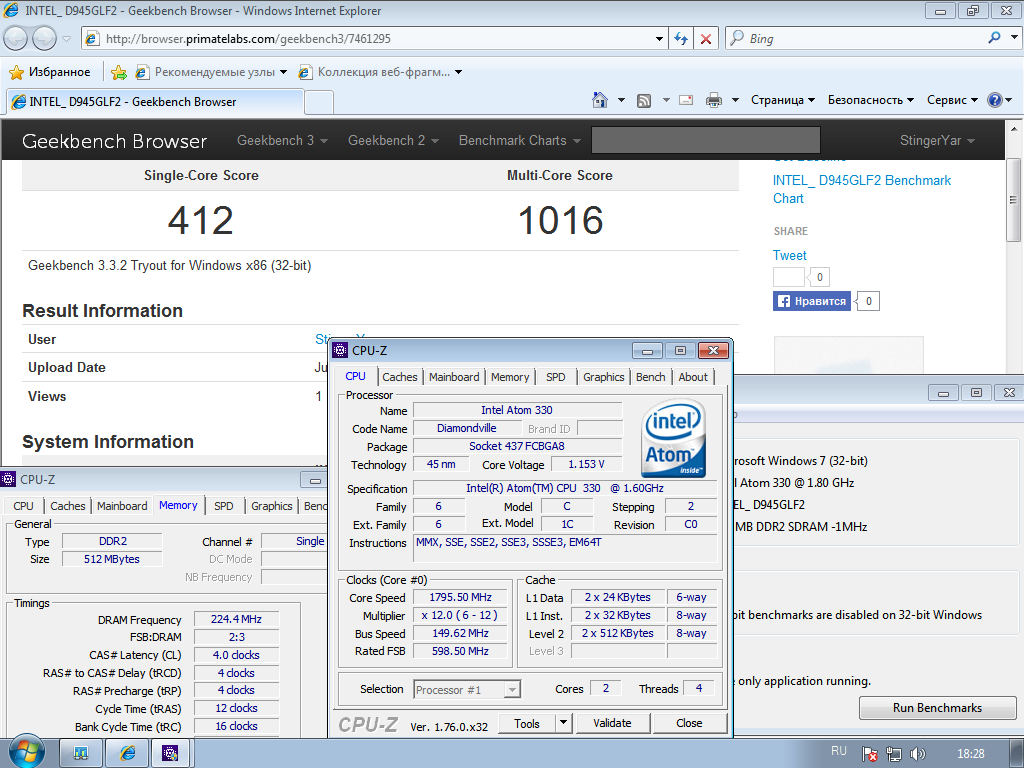Expand the address bar history dropdown
The height and width of the screenshot is (768, 1024).
point(659,39)
